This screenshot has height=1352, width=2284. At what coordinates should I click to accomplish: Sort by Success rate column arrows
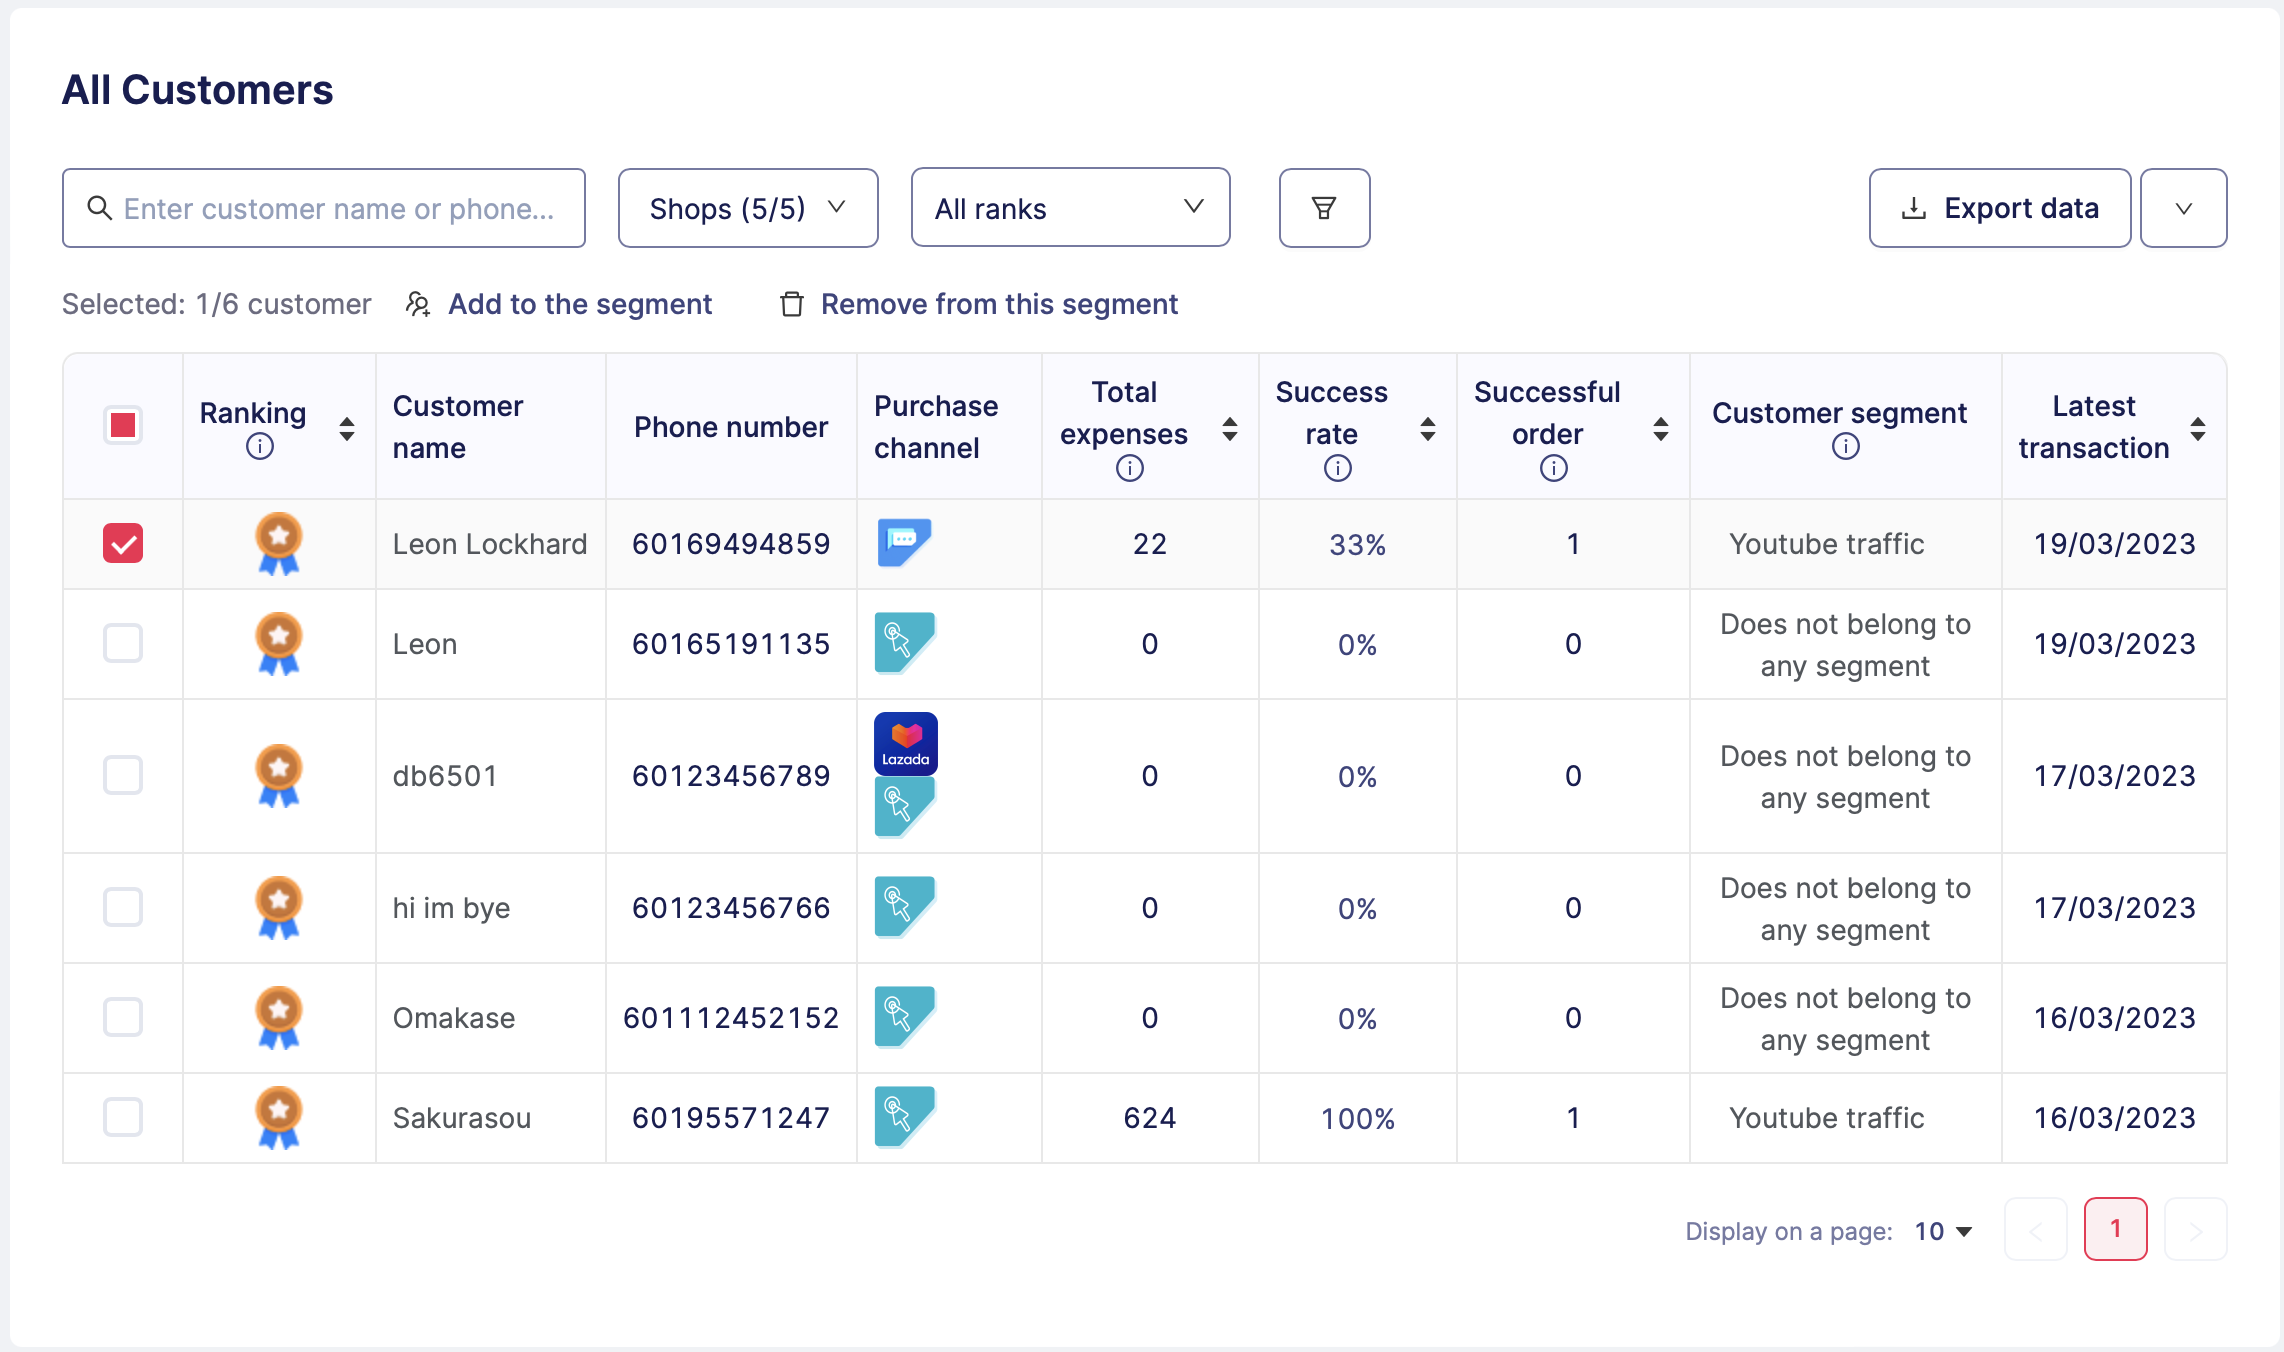[1427, 429]
